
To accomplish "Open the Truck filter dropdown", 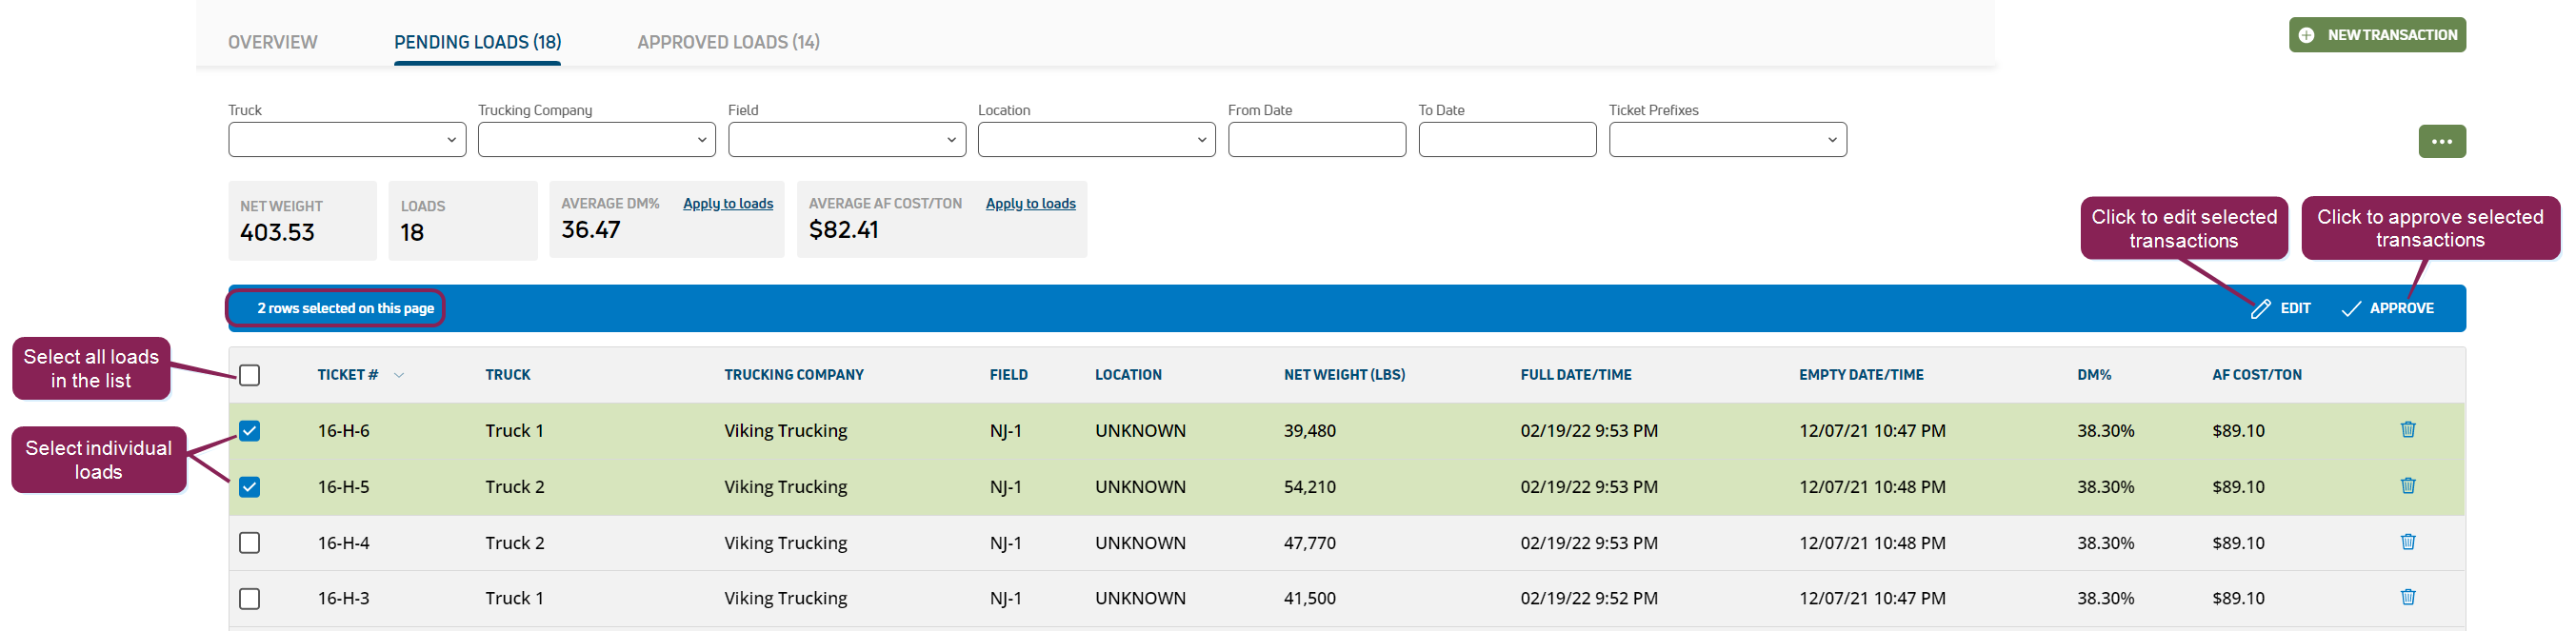I will (x=347, y=140).
